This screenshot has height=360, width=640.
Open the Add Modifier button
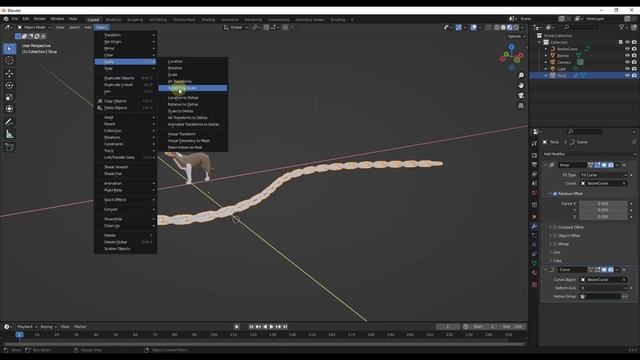point(589,154)
